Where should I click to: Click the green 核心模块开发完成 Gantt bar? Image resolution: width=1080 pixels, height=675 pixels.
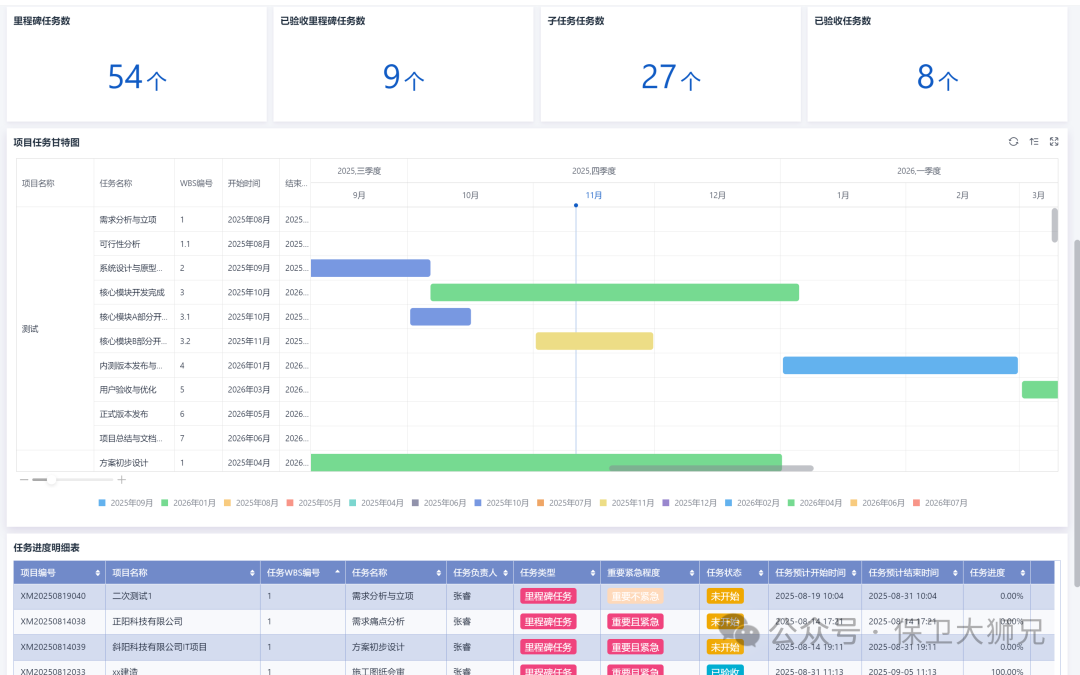[x=614, y=292]
